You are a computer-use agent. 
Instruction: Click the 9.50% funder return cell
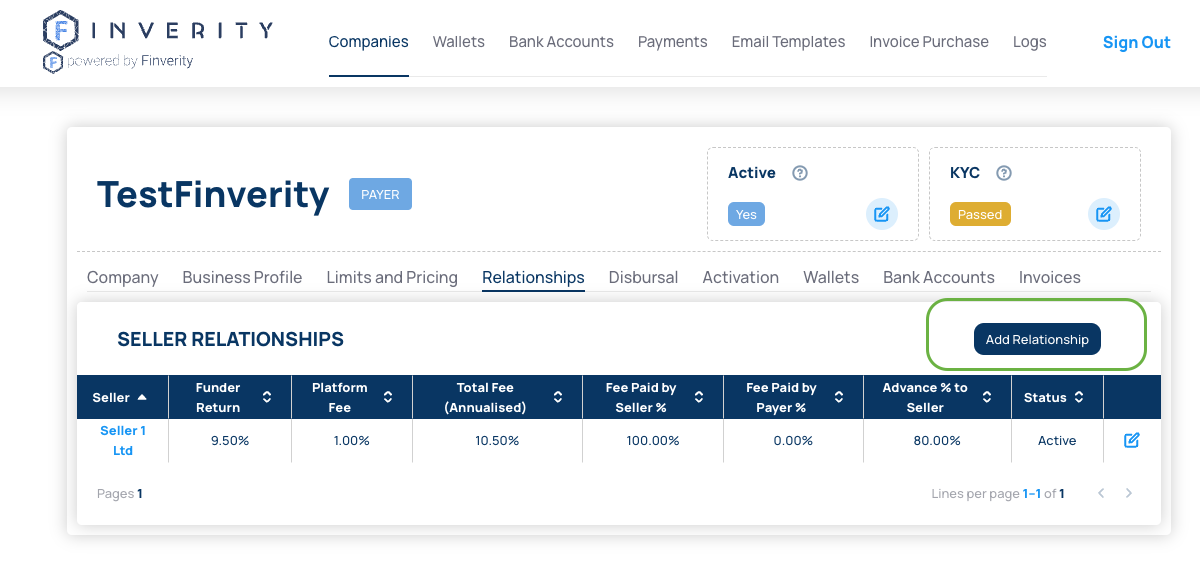coord(230,440)
